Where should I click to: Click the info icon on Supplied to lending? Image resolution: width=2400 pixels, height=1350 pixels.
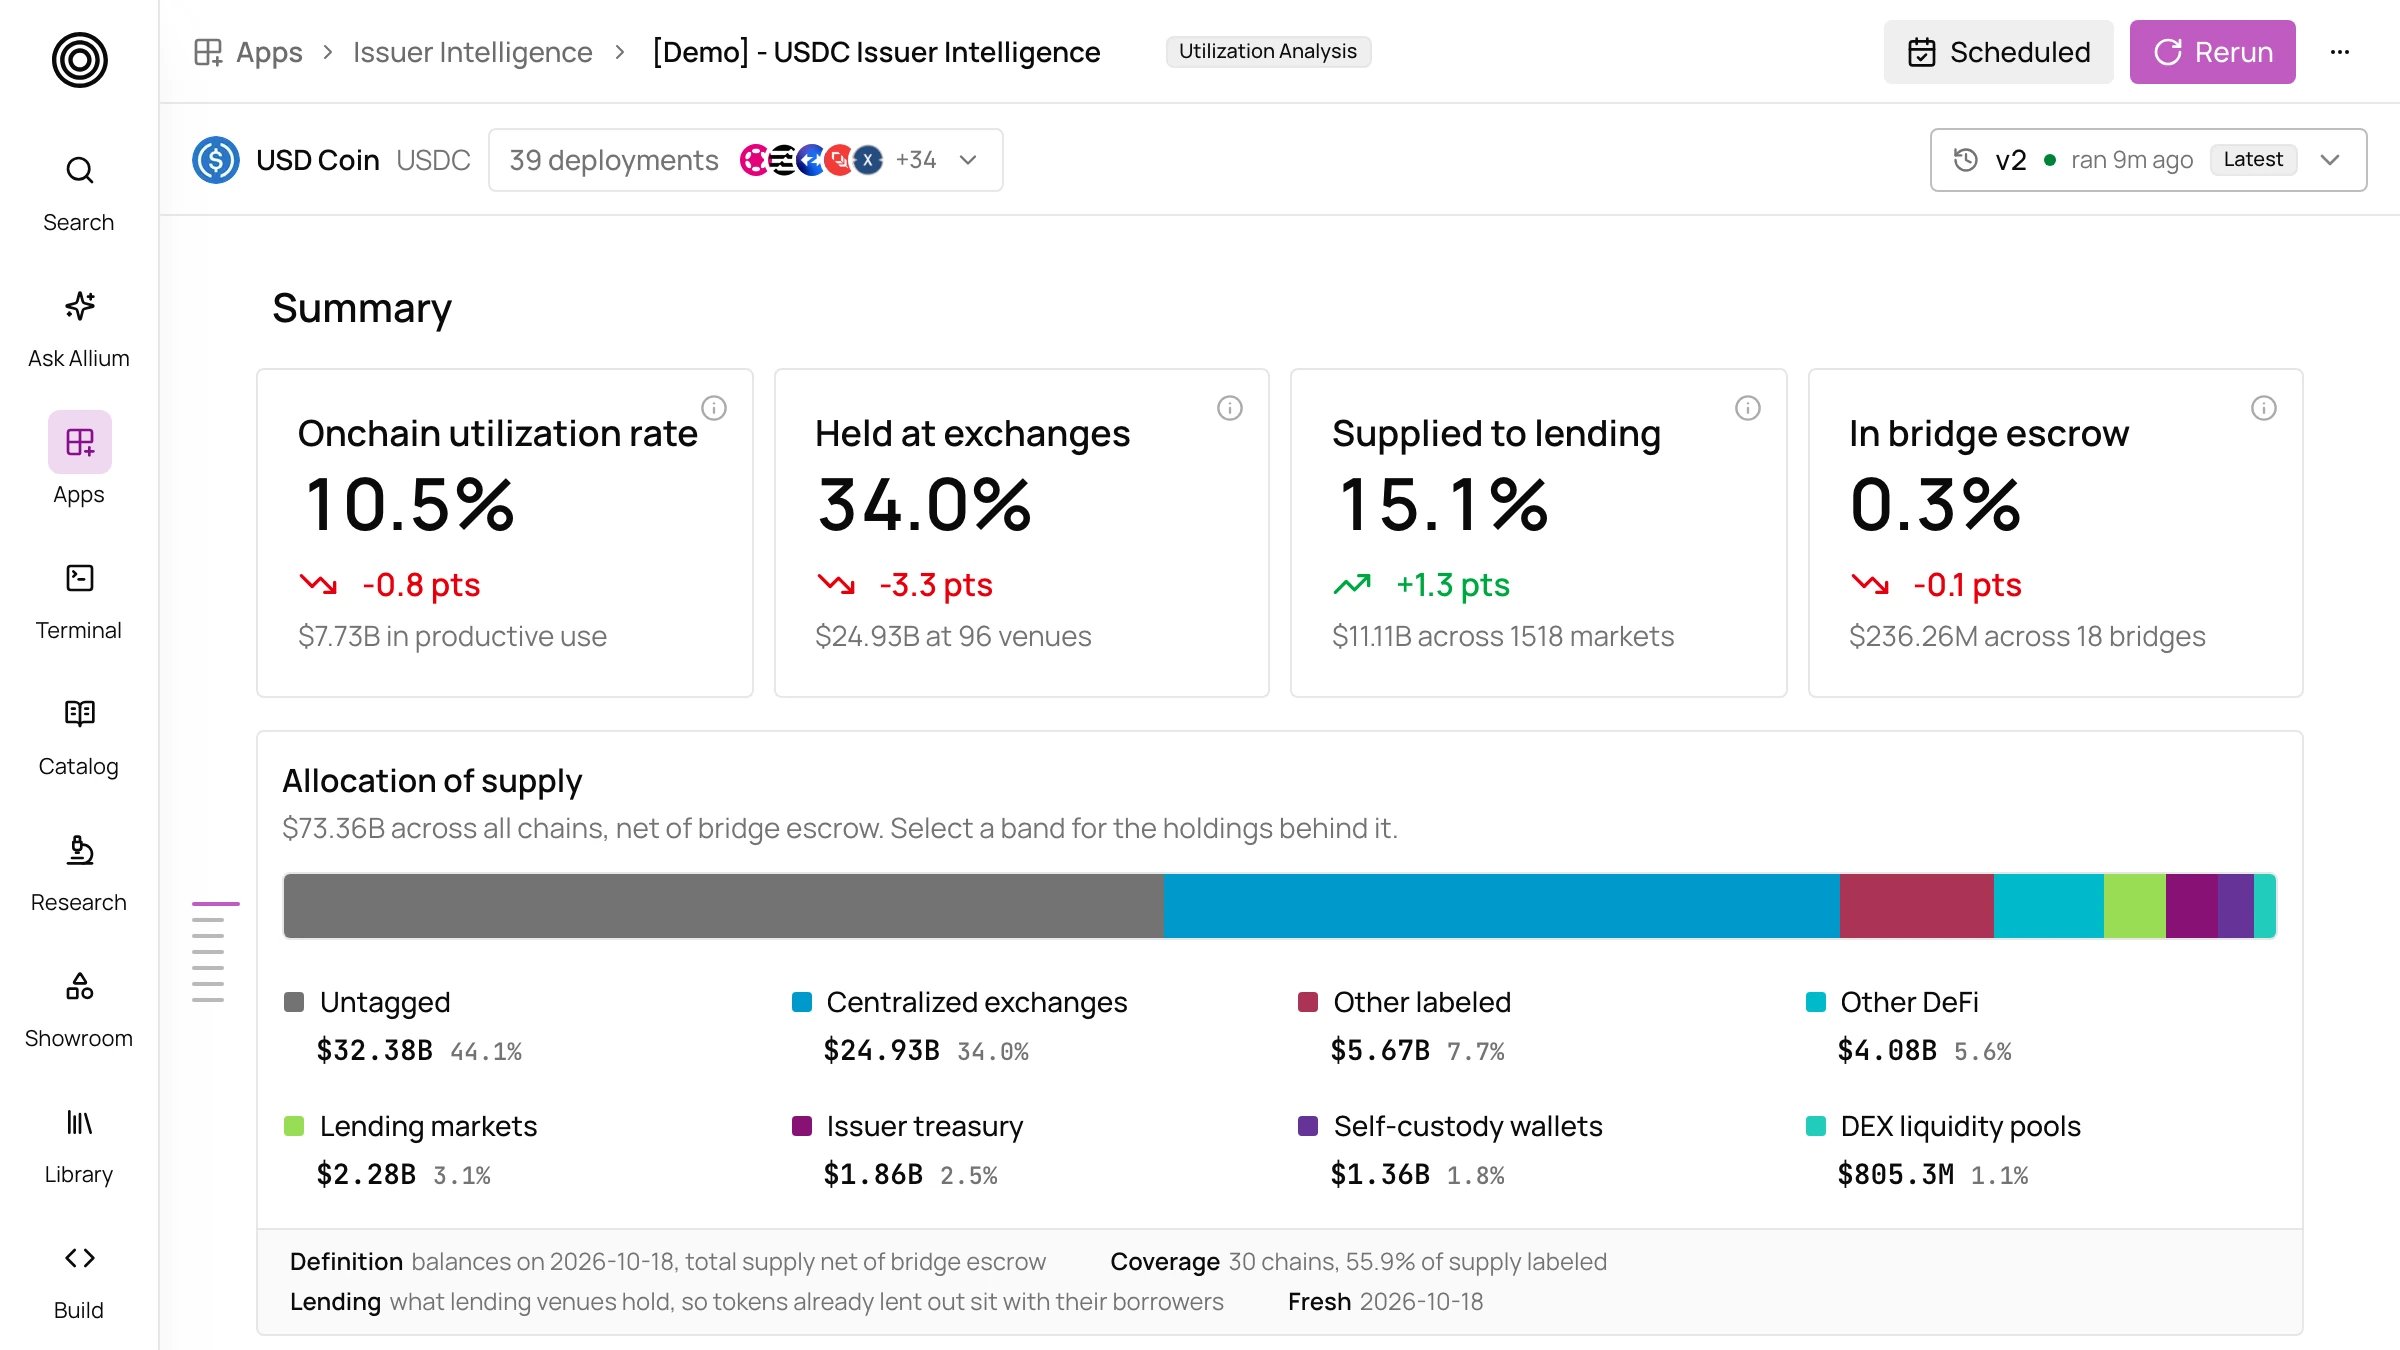1748,408
